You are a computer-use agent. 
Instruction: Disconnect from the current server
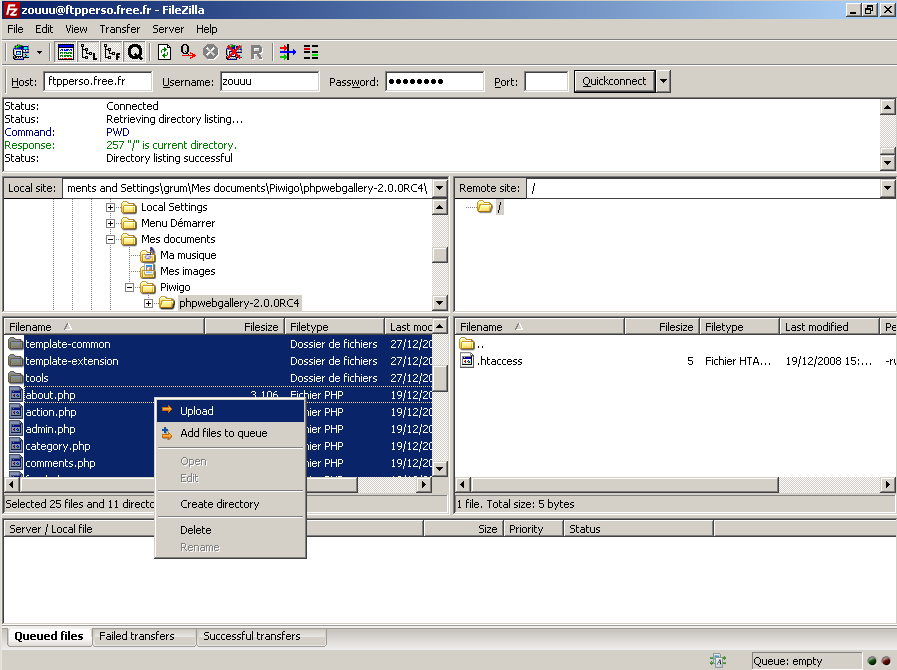click(233, 53)
